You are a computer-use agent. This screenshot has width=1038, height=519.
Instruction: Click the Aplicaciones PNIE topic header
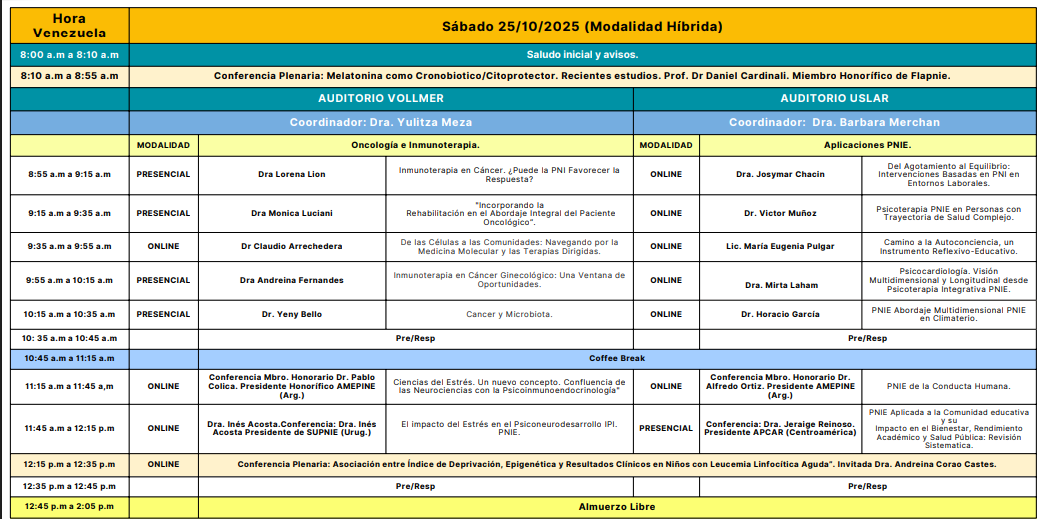pos(866,145)
